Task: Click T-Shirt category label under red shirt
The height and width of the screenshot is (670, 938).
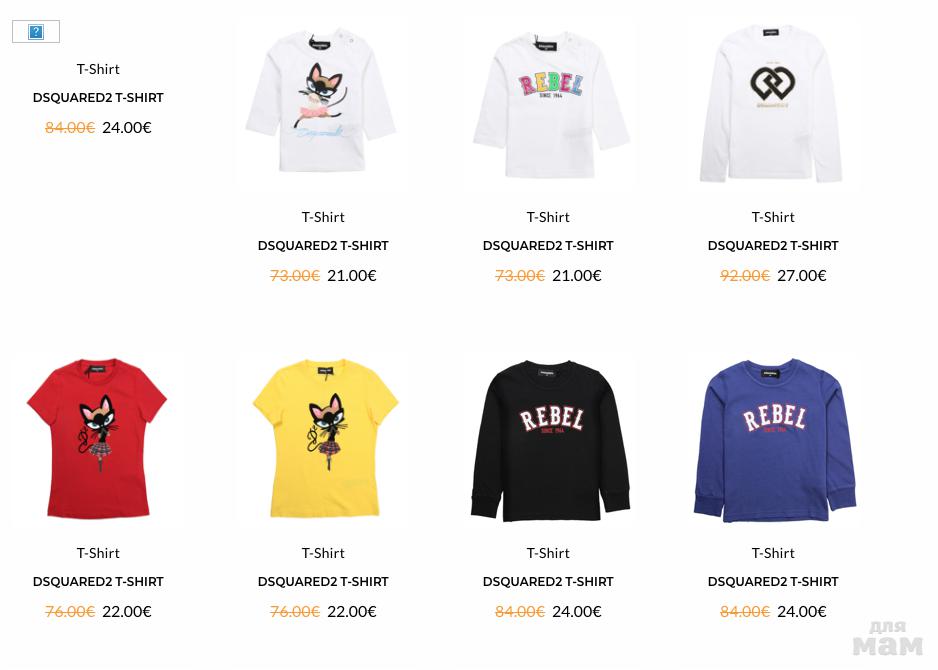Action: click(x=98, y=553)
